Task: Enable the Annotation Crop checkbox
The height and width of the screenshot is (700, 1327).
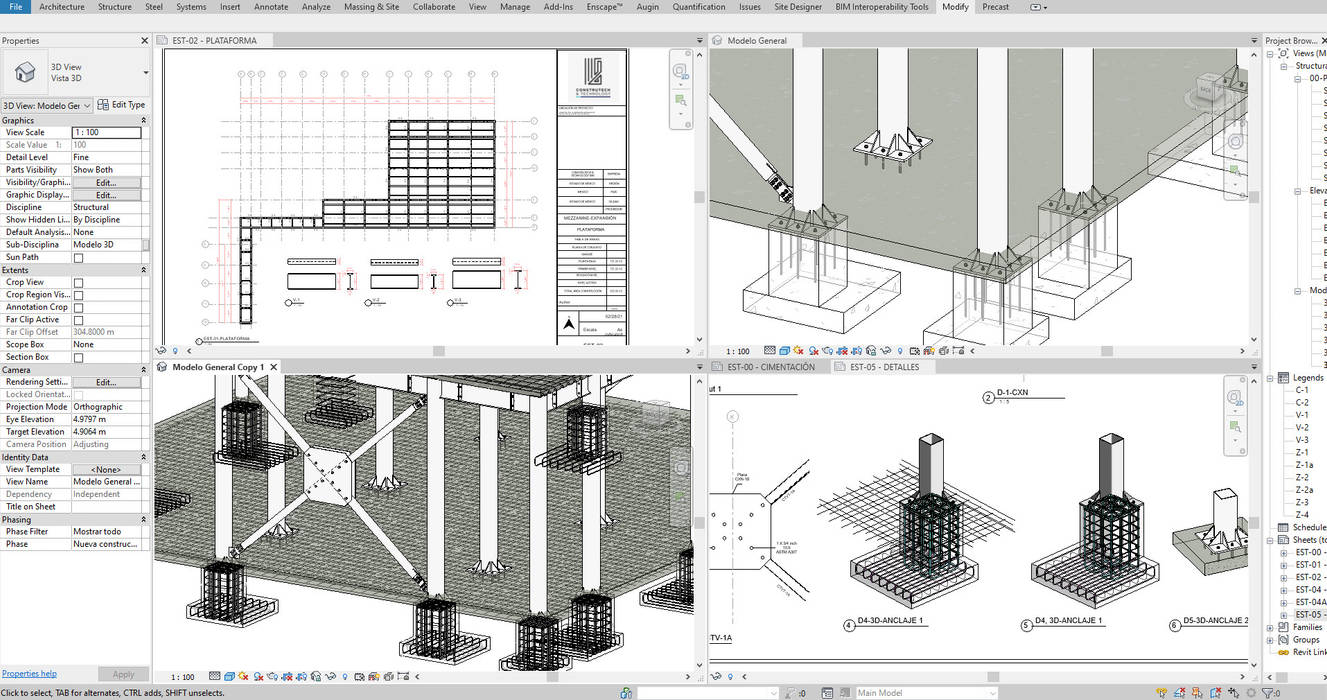Action: [x=79, y=307]
